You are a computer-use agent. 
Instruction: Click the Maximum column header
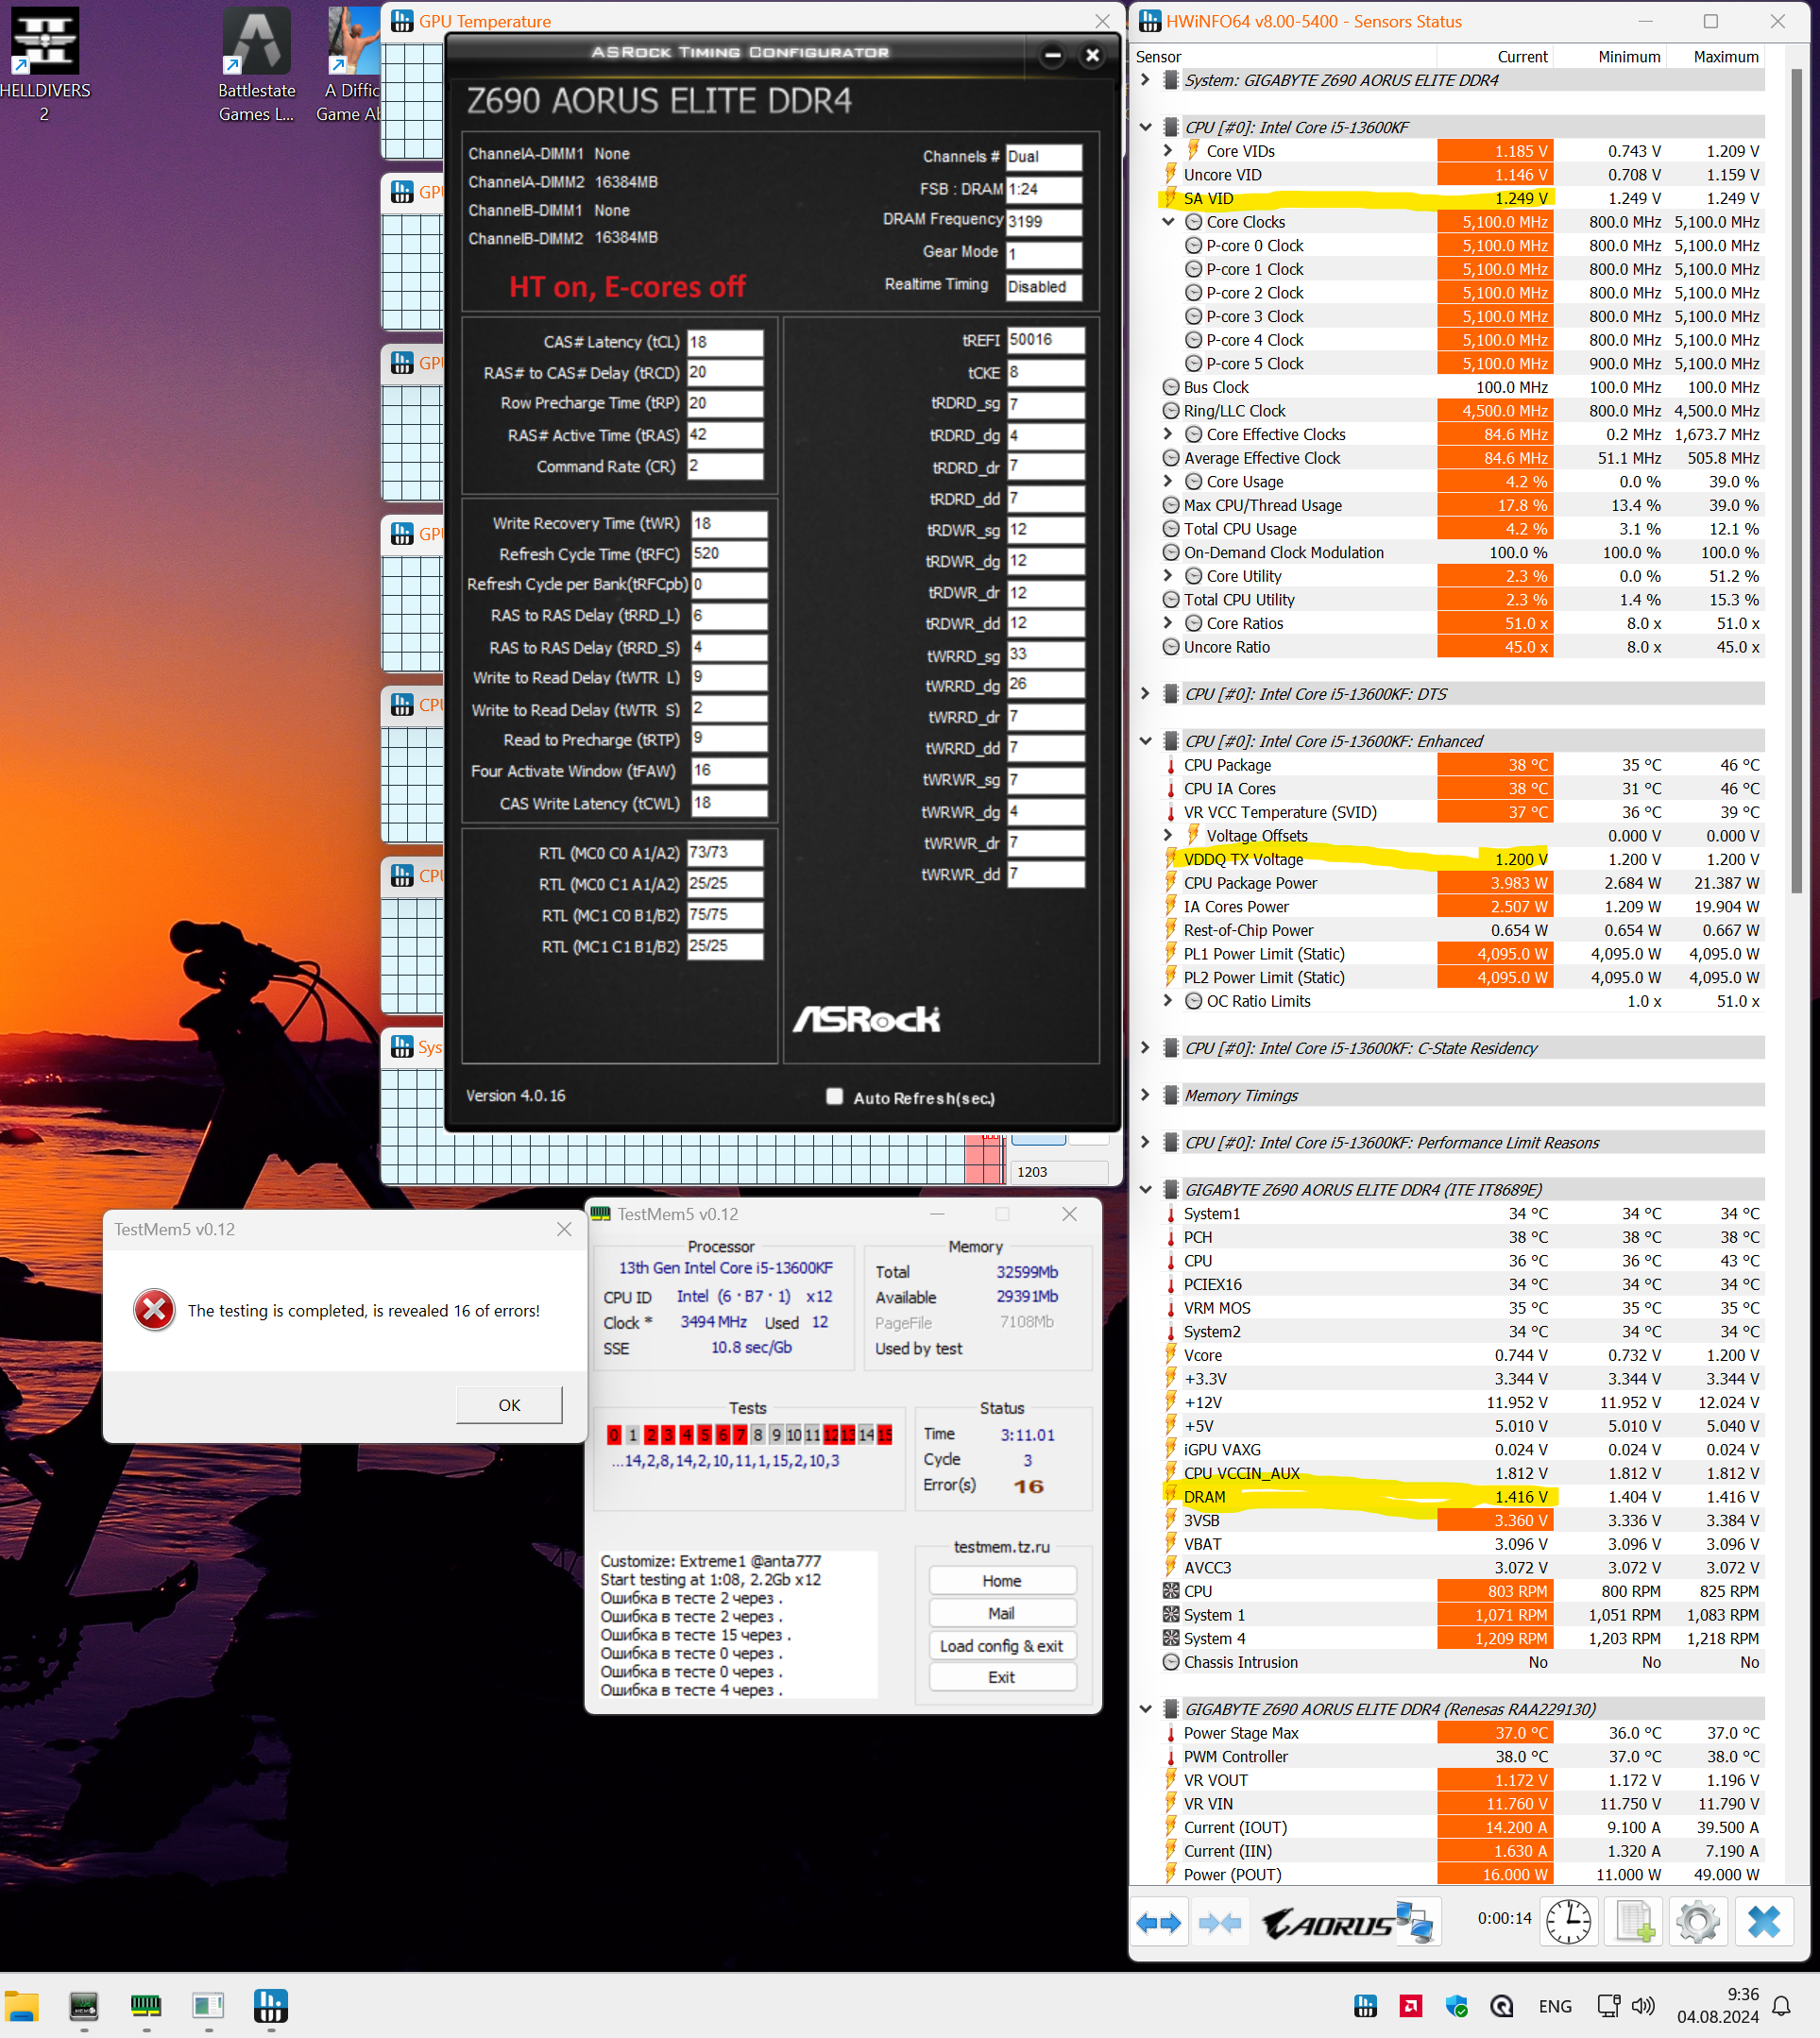(x=1725, y=57)
